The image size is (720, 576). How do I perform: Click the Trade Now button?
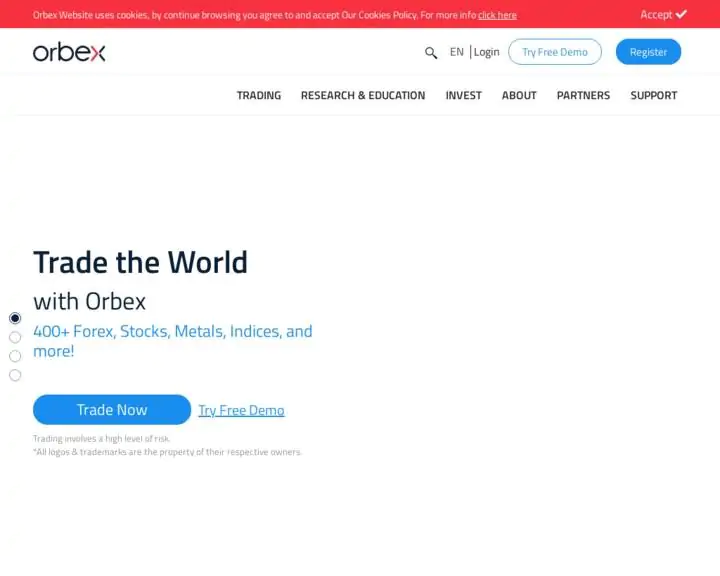pos(112,410)
